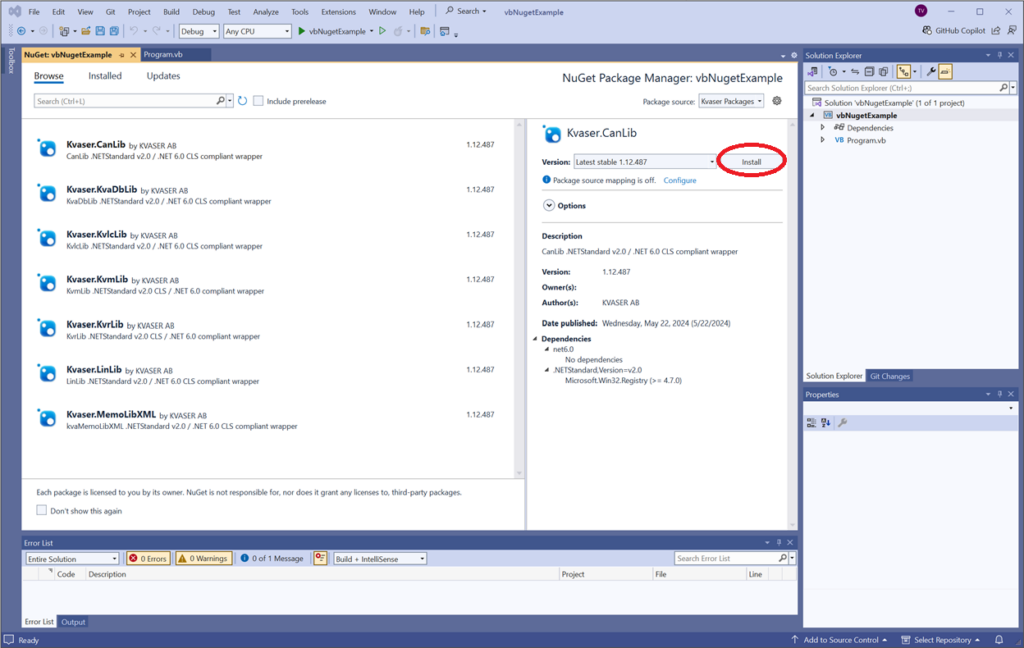Viewport: 1024px width, 648px height.
Task: Select the alphabetical sort icon in Properties panel
Action: tap(825, 421)
